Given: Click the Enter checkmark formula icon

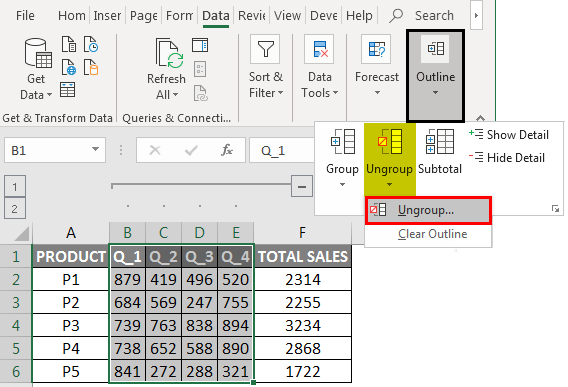Looking at the screenshot, I should pos(191,150).
